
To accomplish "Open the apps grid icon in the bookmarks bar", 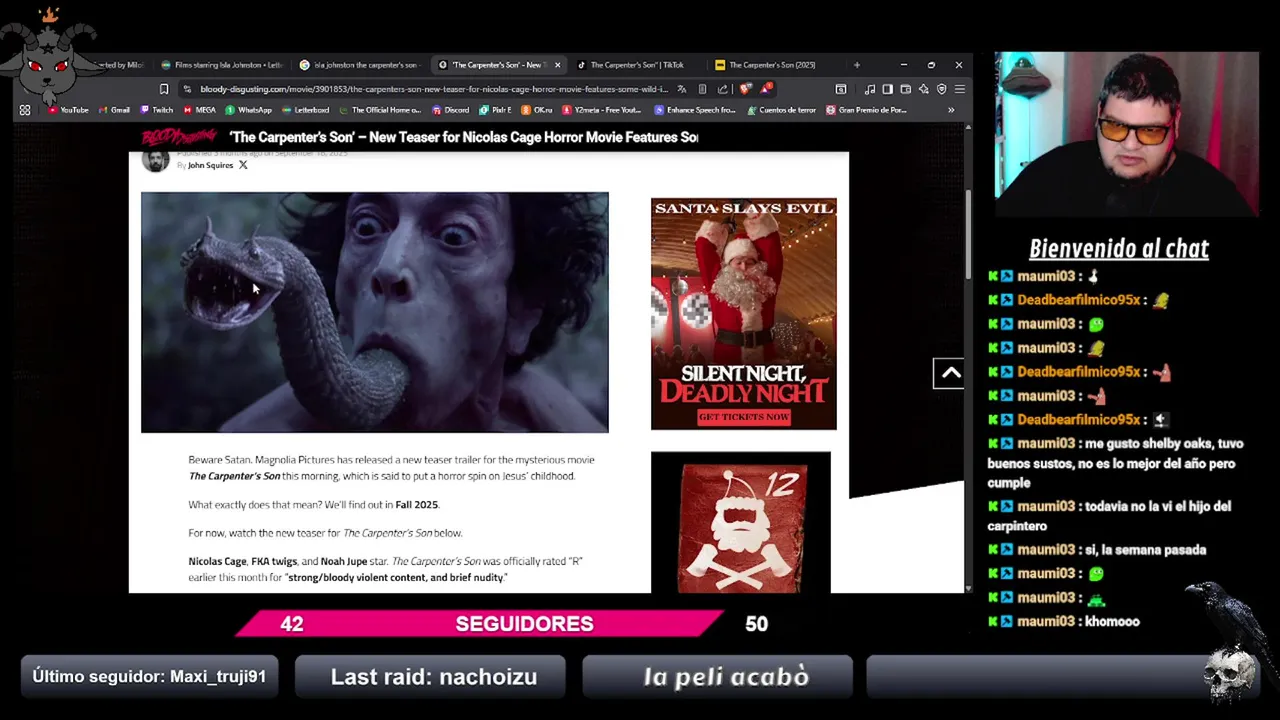I will 25,110.
